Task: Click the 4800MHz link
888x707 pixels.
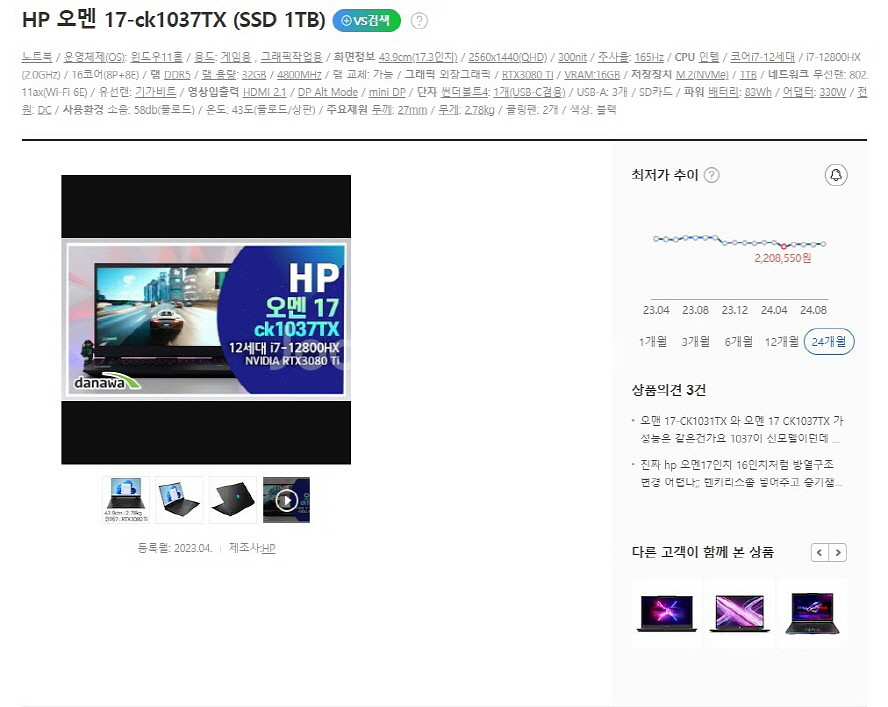Action: [x=299, y=74]
